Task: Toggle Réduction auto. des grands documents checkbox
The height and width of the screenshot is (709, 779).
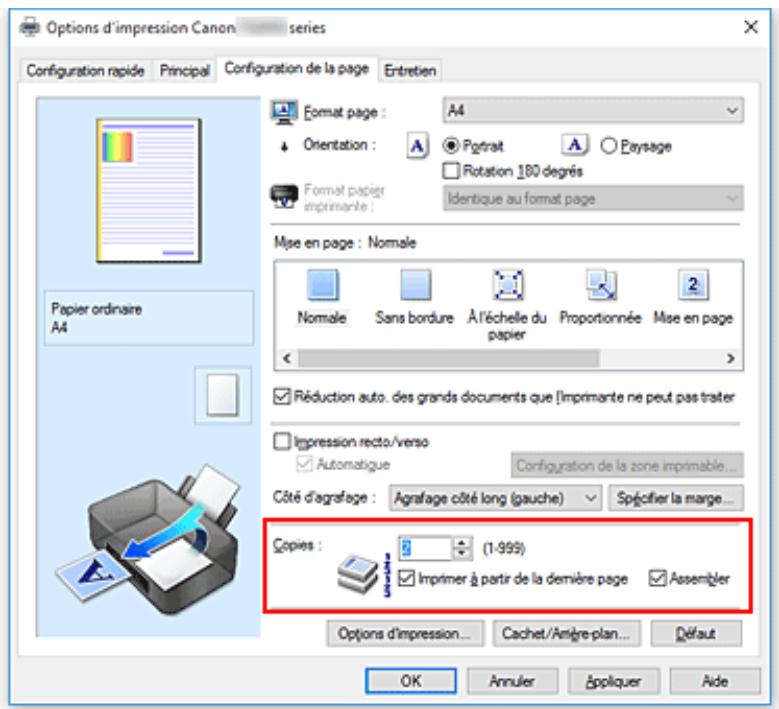Action: 282,396
